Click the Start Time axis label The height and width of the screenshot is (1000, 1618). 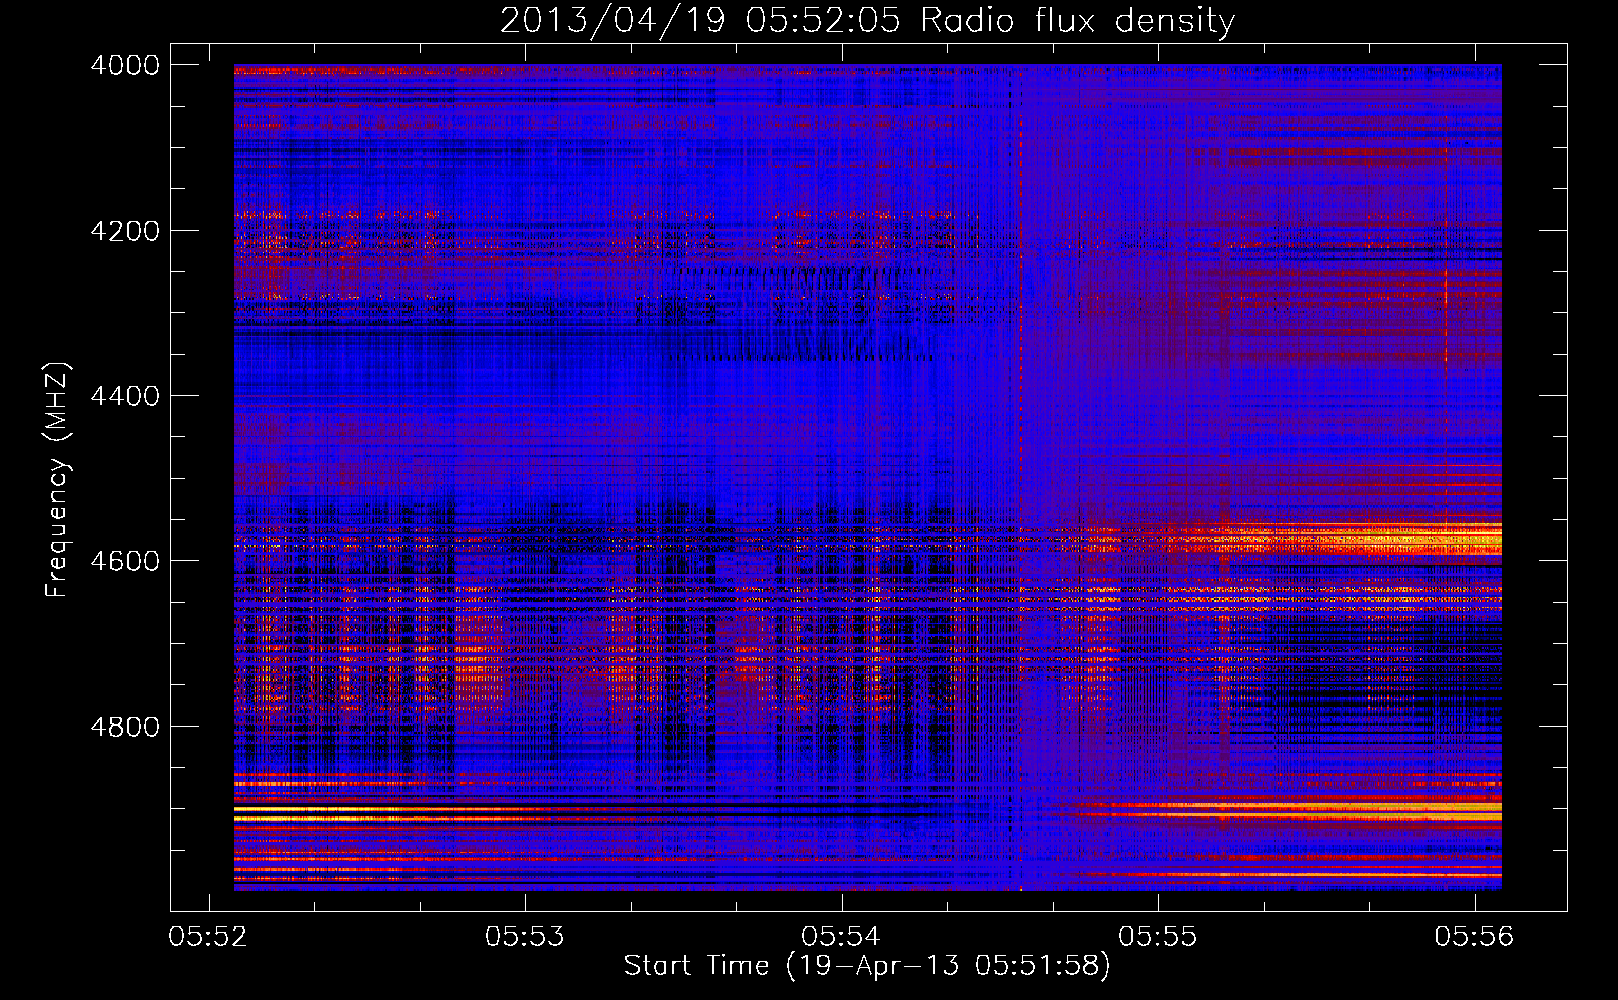click(x=867, y=965)
